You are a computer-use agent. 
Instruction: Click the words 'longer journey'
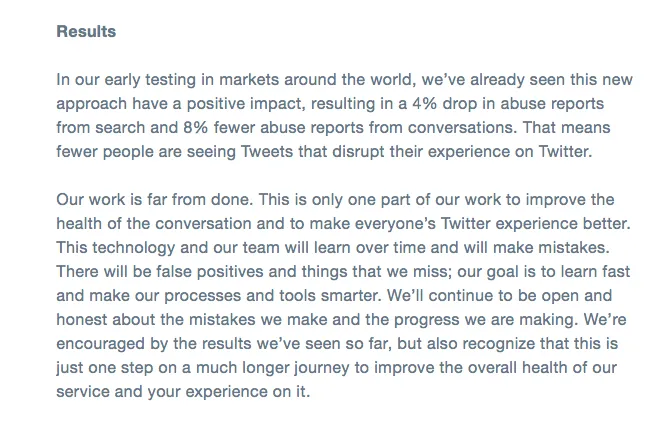(x=296, y=367)
